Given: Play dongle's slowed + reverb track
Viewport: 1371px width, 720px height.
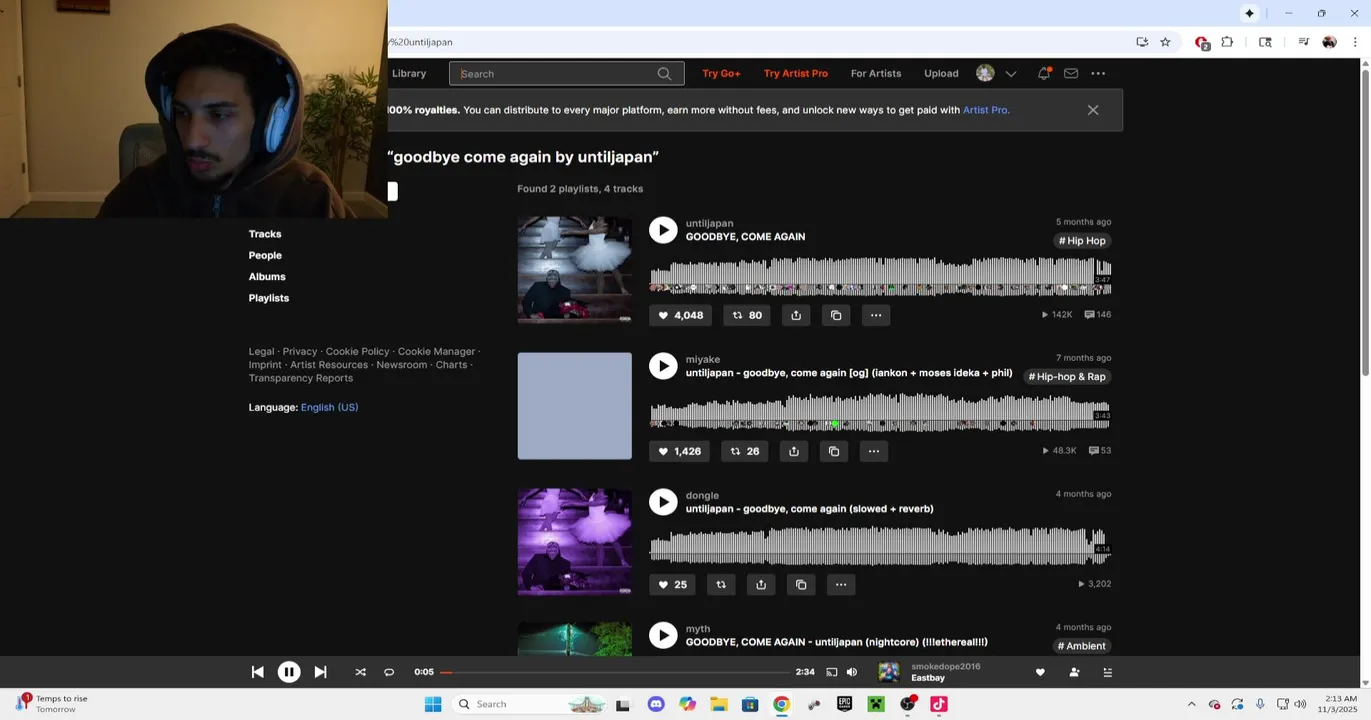Looking at the screenshot, I should 663,502.
